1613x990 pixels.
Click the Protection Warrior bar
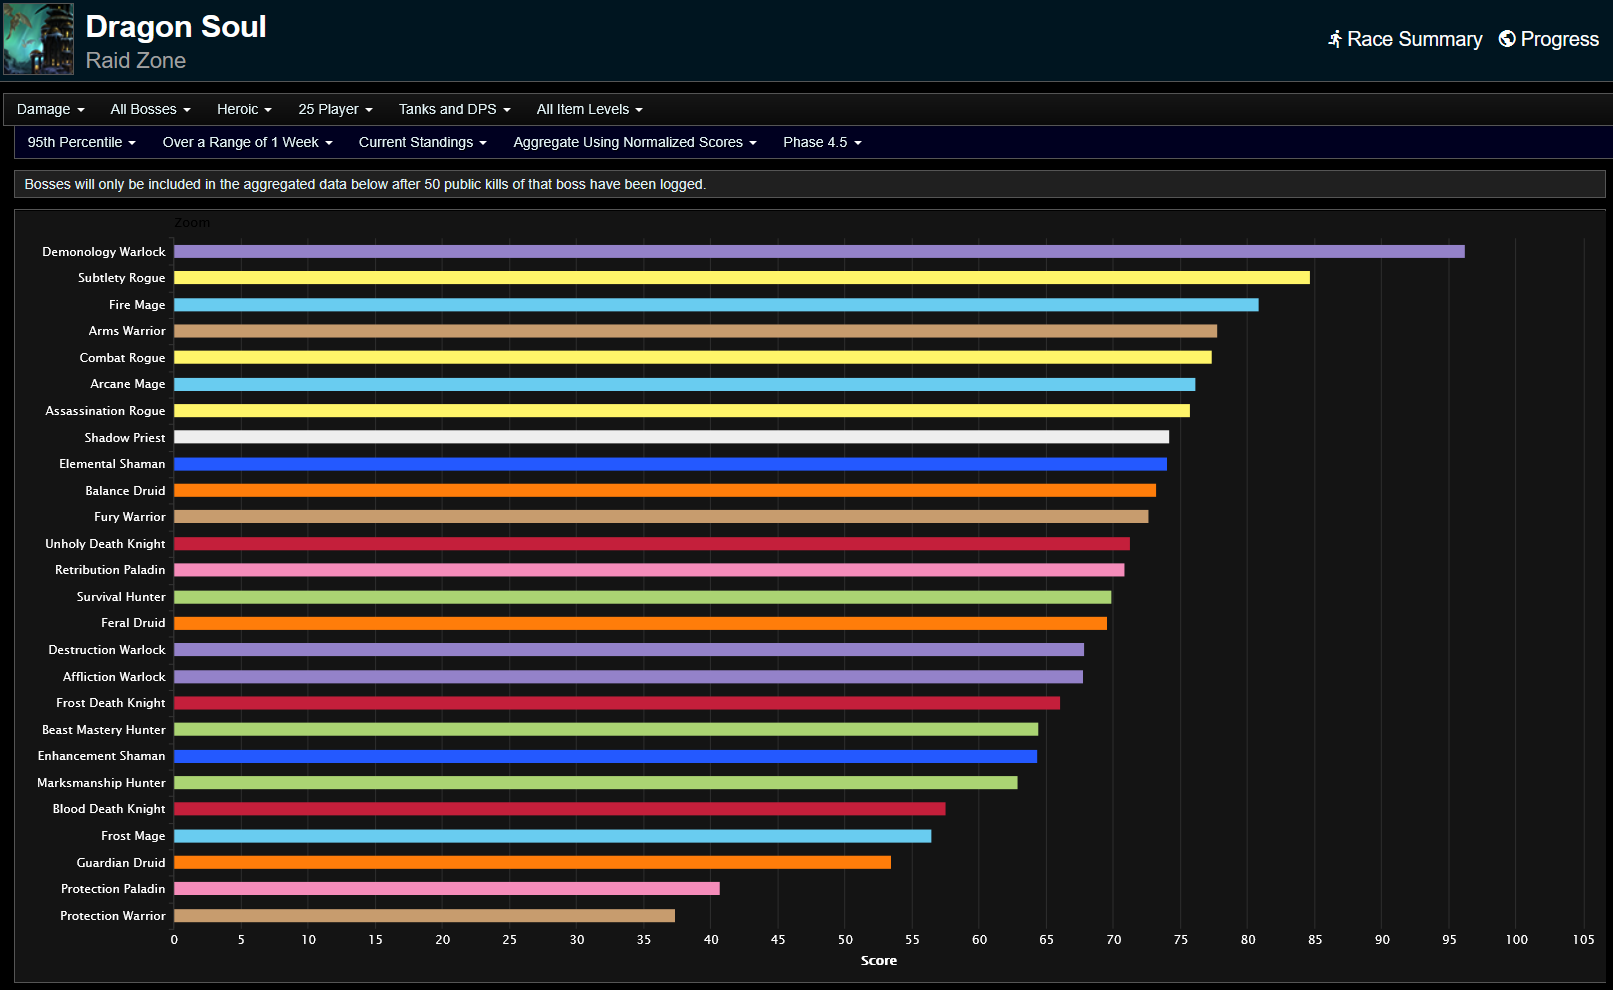(424, 916)
